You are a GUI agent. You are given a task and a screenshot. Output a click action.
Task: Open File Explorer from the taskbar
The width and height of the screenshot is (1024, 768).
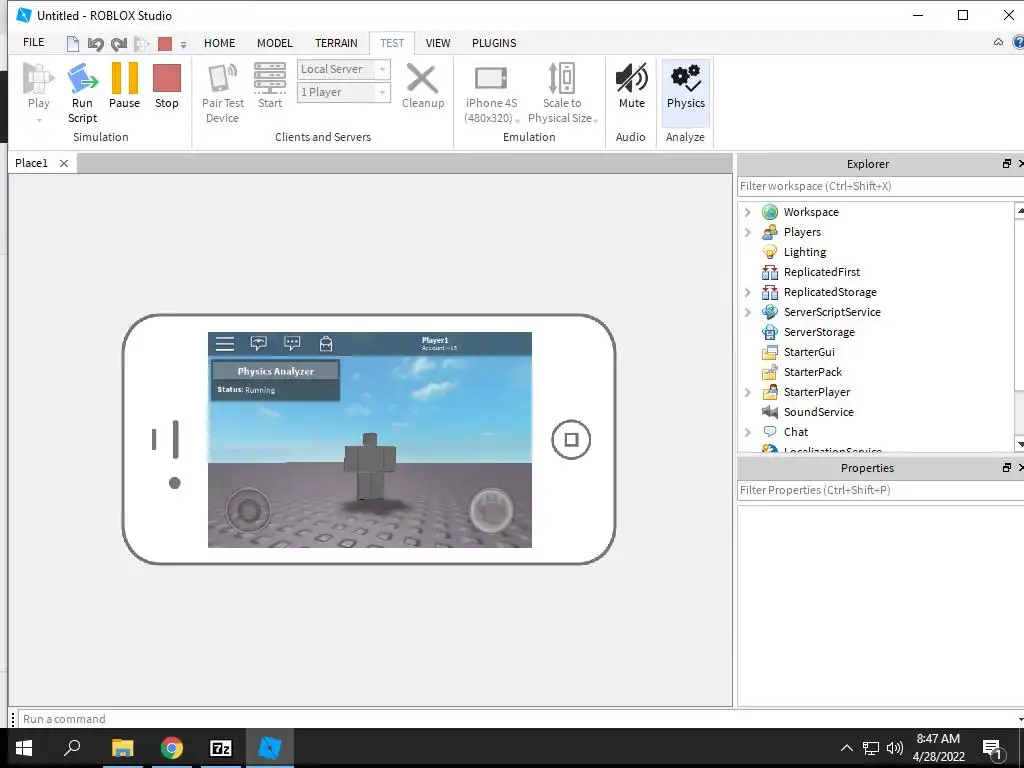[x=122, y=748]
